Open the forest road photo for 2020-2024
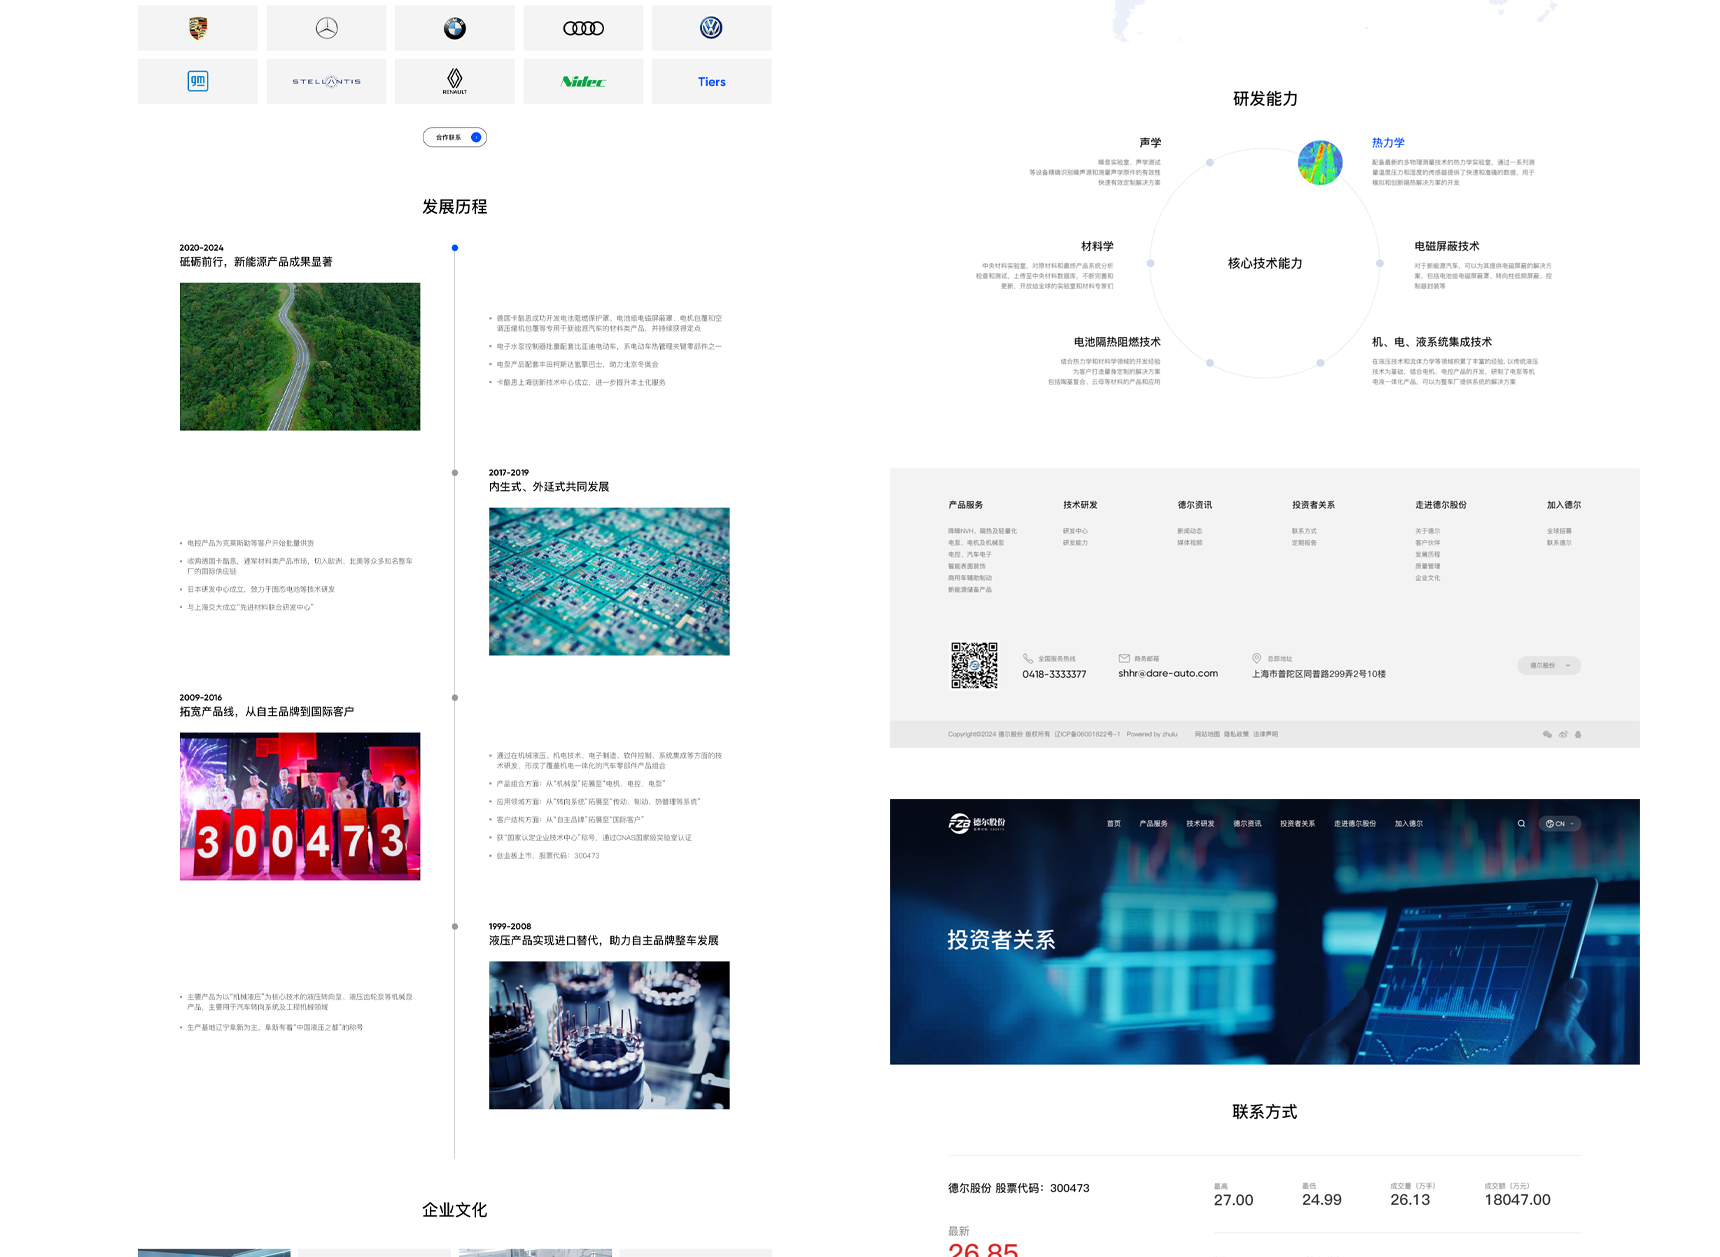This screenshot has height=1257, width=1720. [x=300, y=357]
